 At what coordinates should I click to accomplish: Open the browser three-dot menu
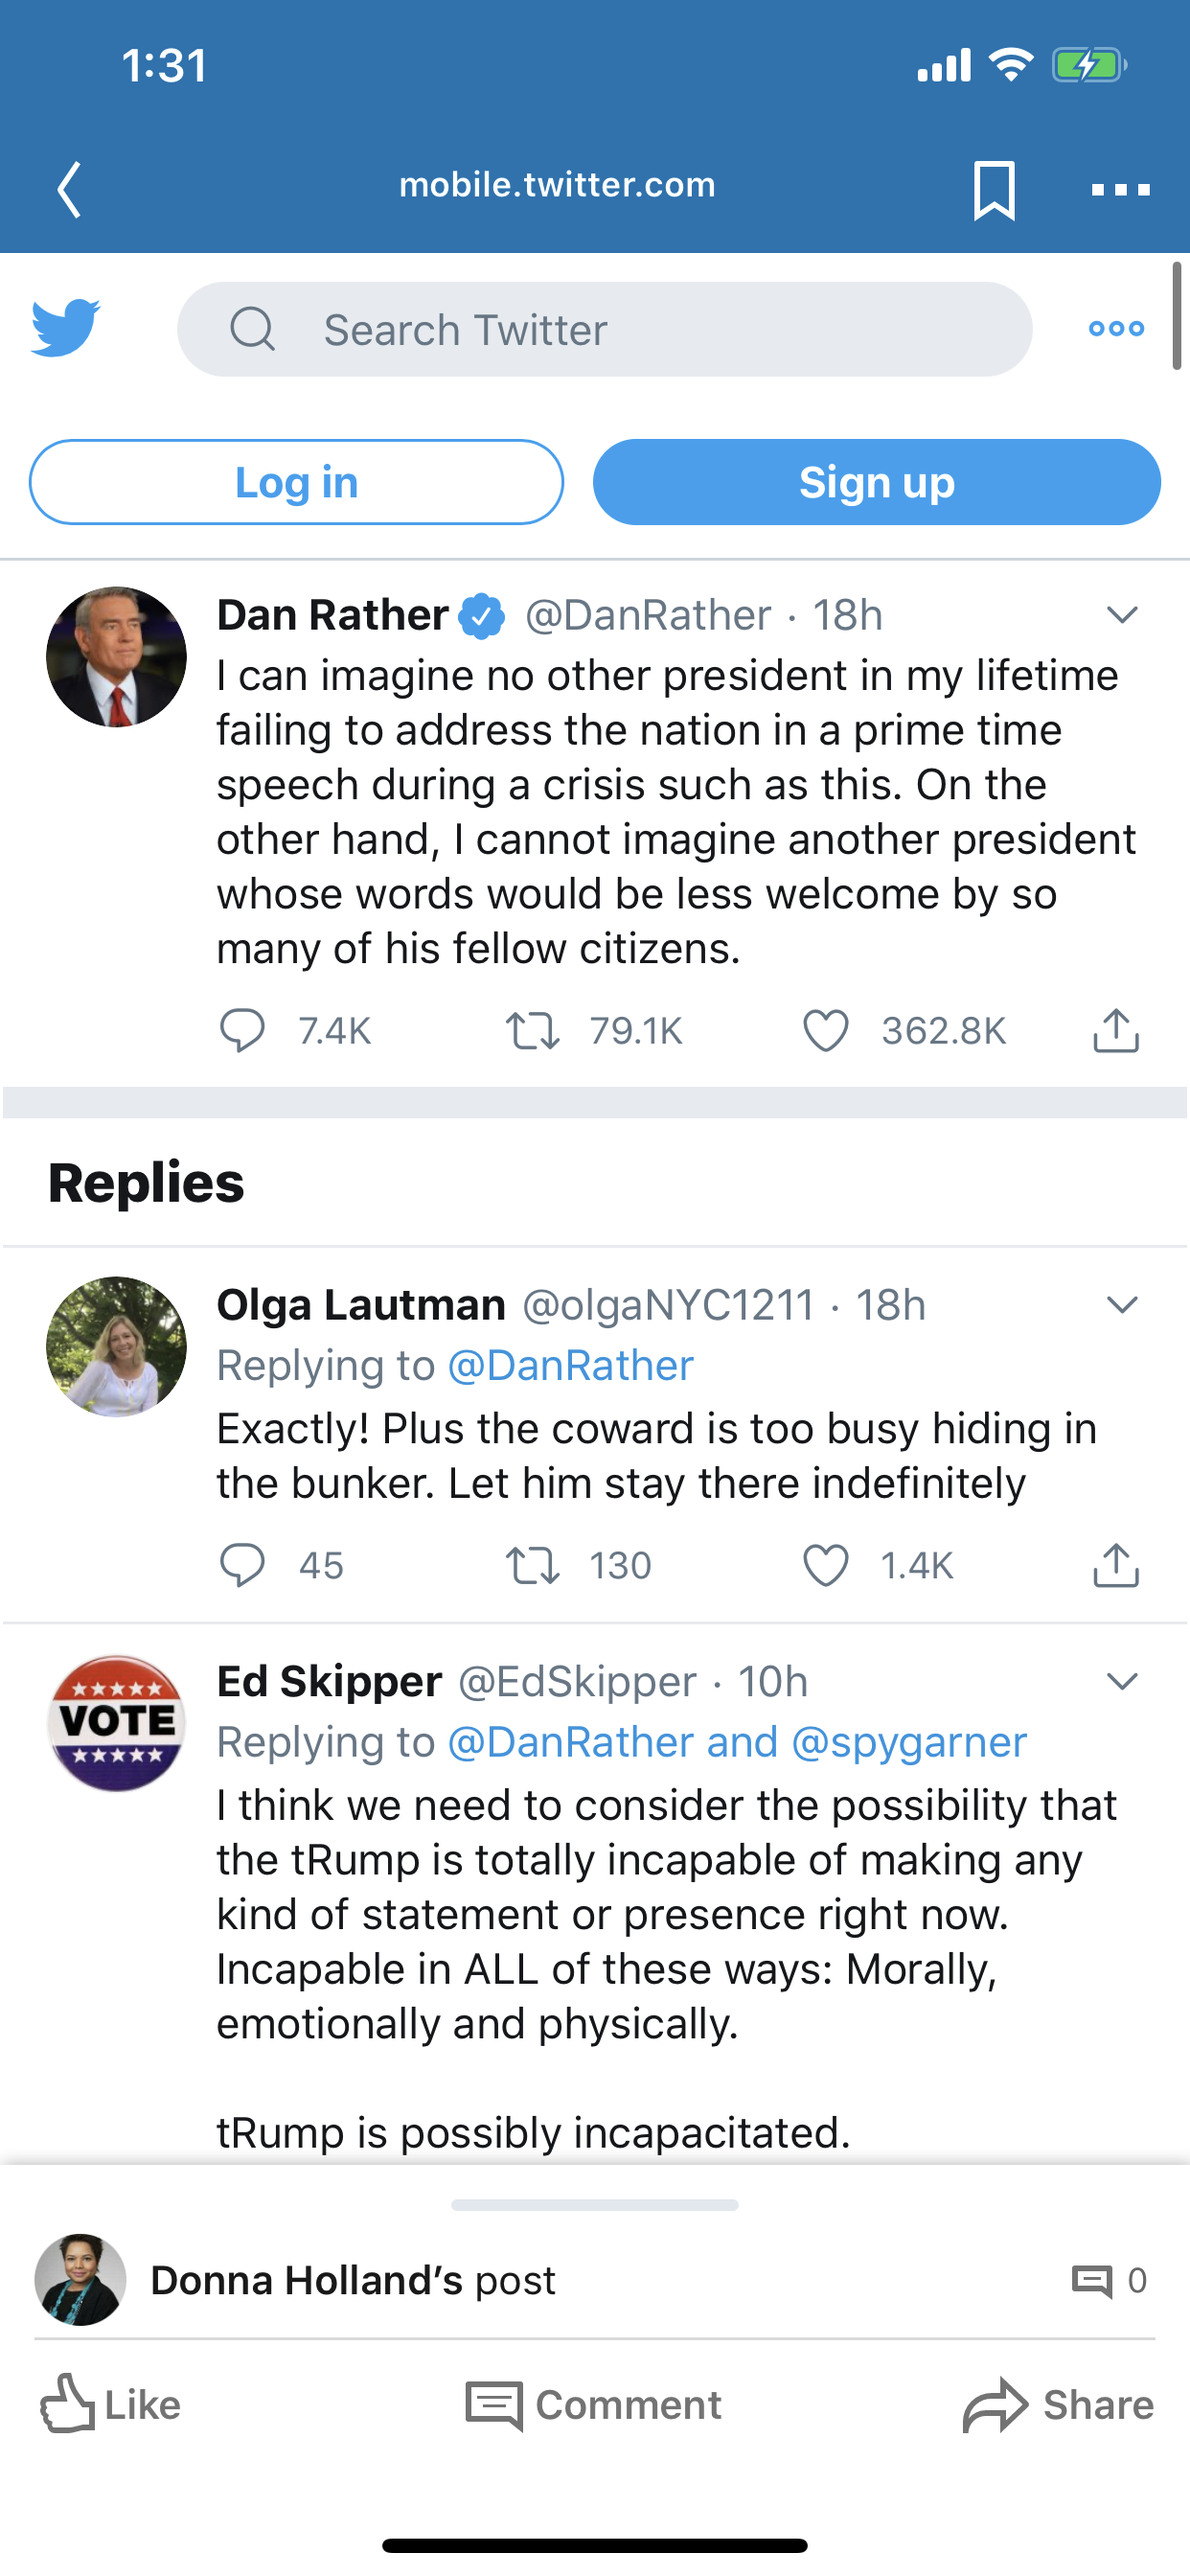pos(1120,189)
